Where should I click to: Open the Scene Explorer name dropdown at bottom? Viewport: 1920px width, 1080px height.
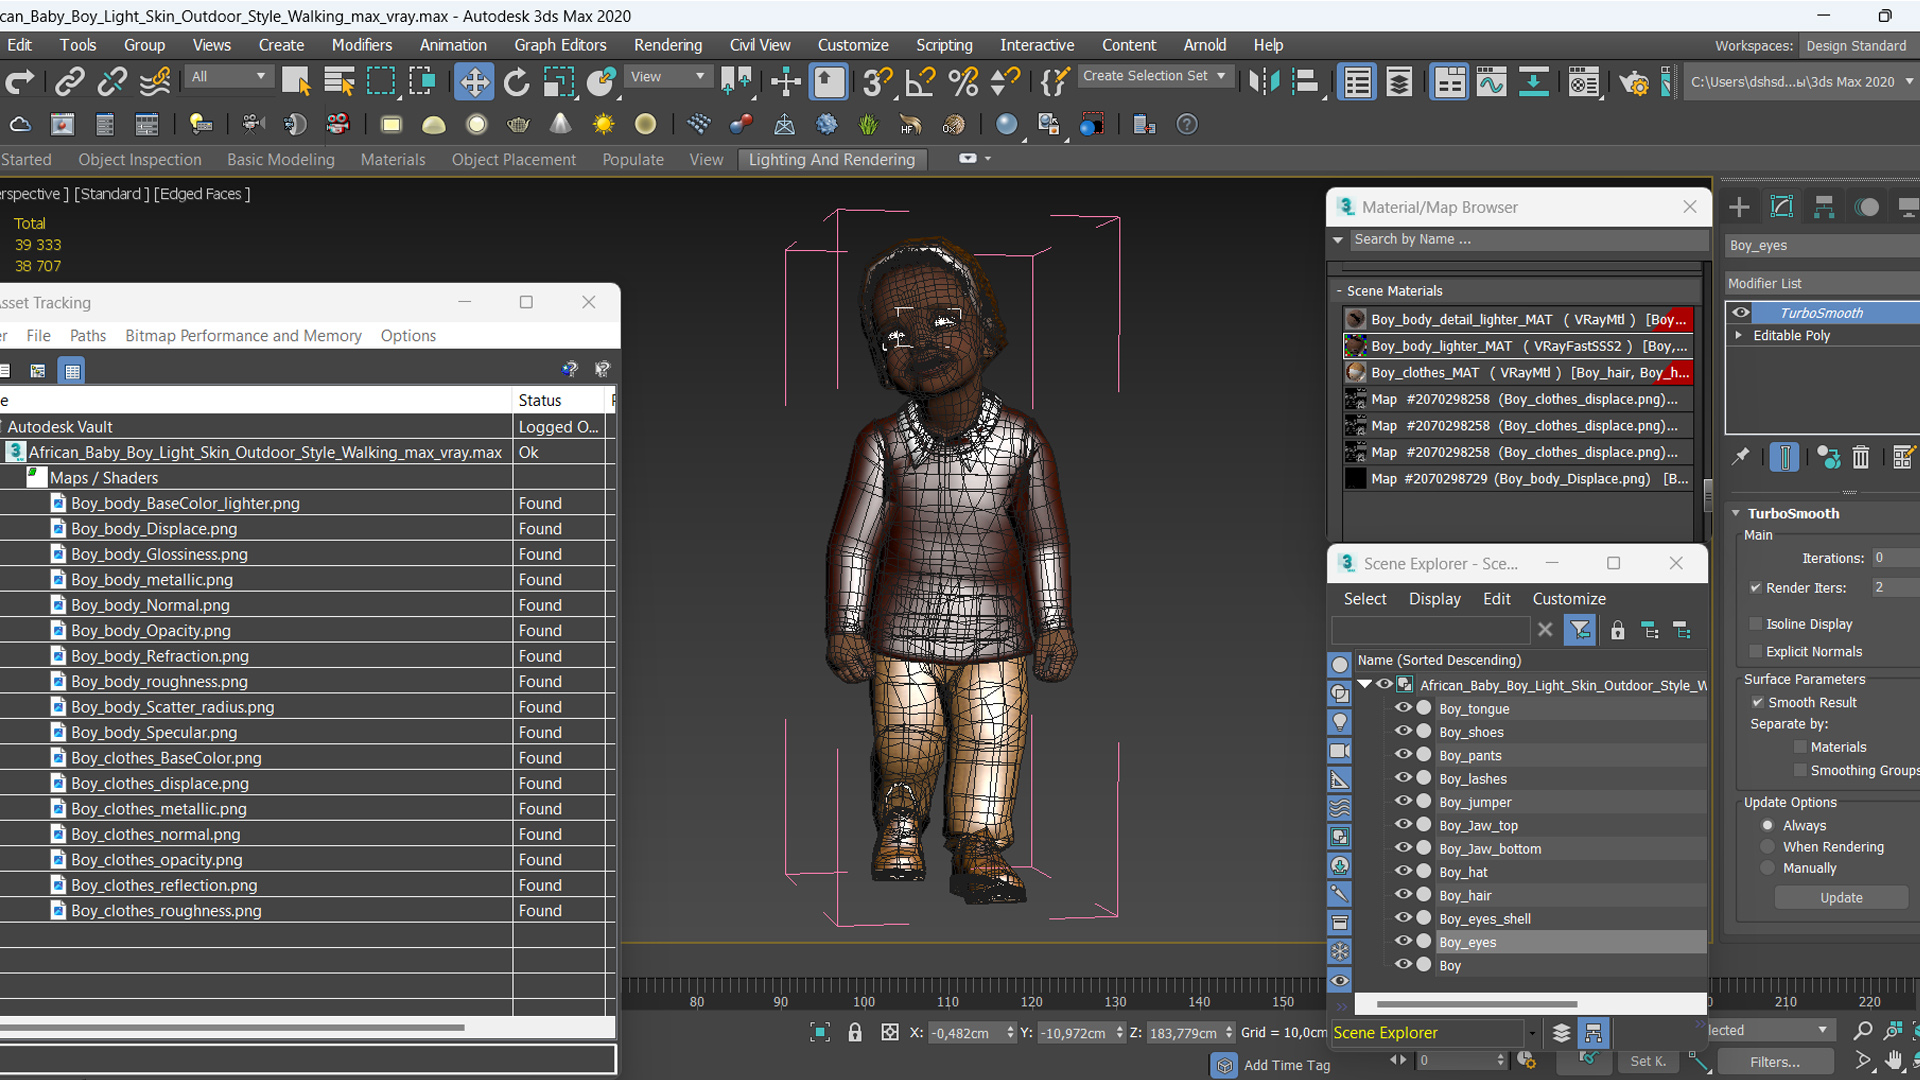click(1531, 1033)
